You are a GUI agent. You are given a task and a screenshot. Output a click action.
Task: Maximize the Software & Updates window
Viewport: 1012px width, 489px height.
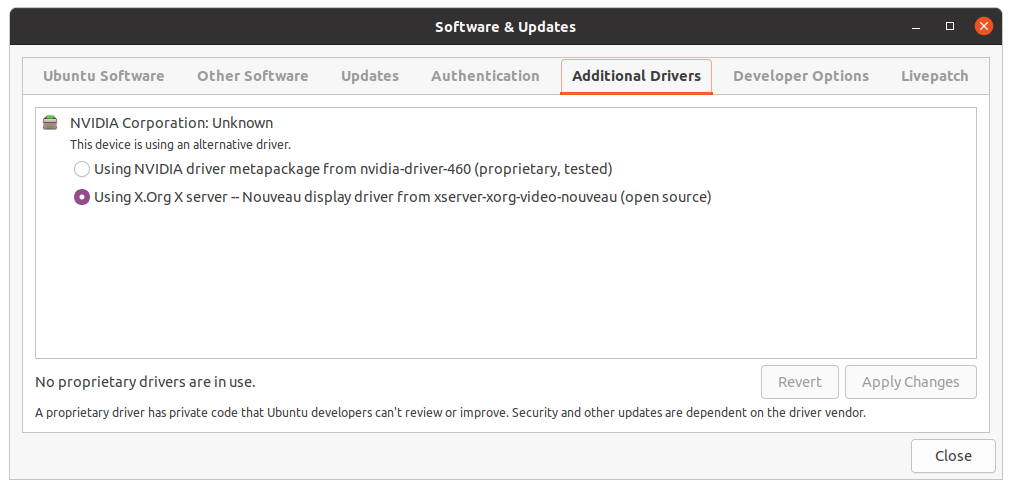[949, 26]
